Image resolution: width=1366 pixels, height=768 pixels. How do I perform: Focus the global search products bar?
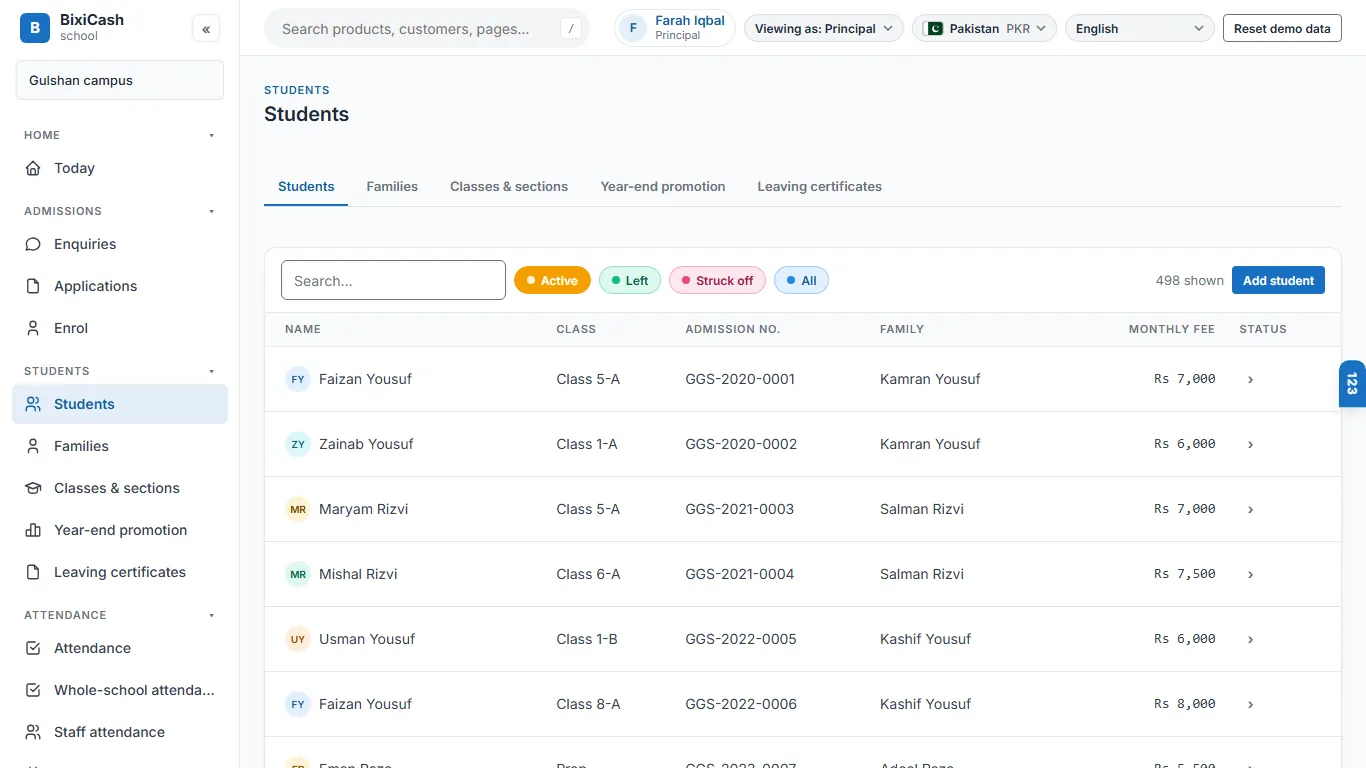[x=427, y=29]
